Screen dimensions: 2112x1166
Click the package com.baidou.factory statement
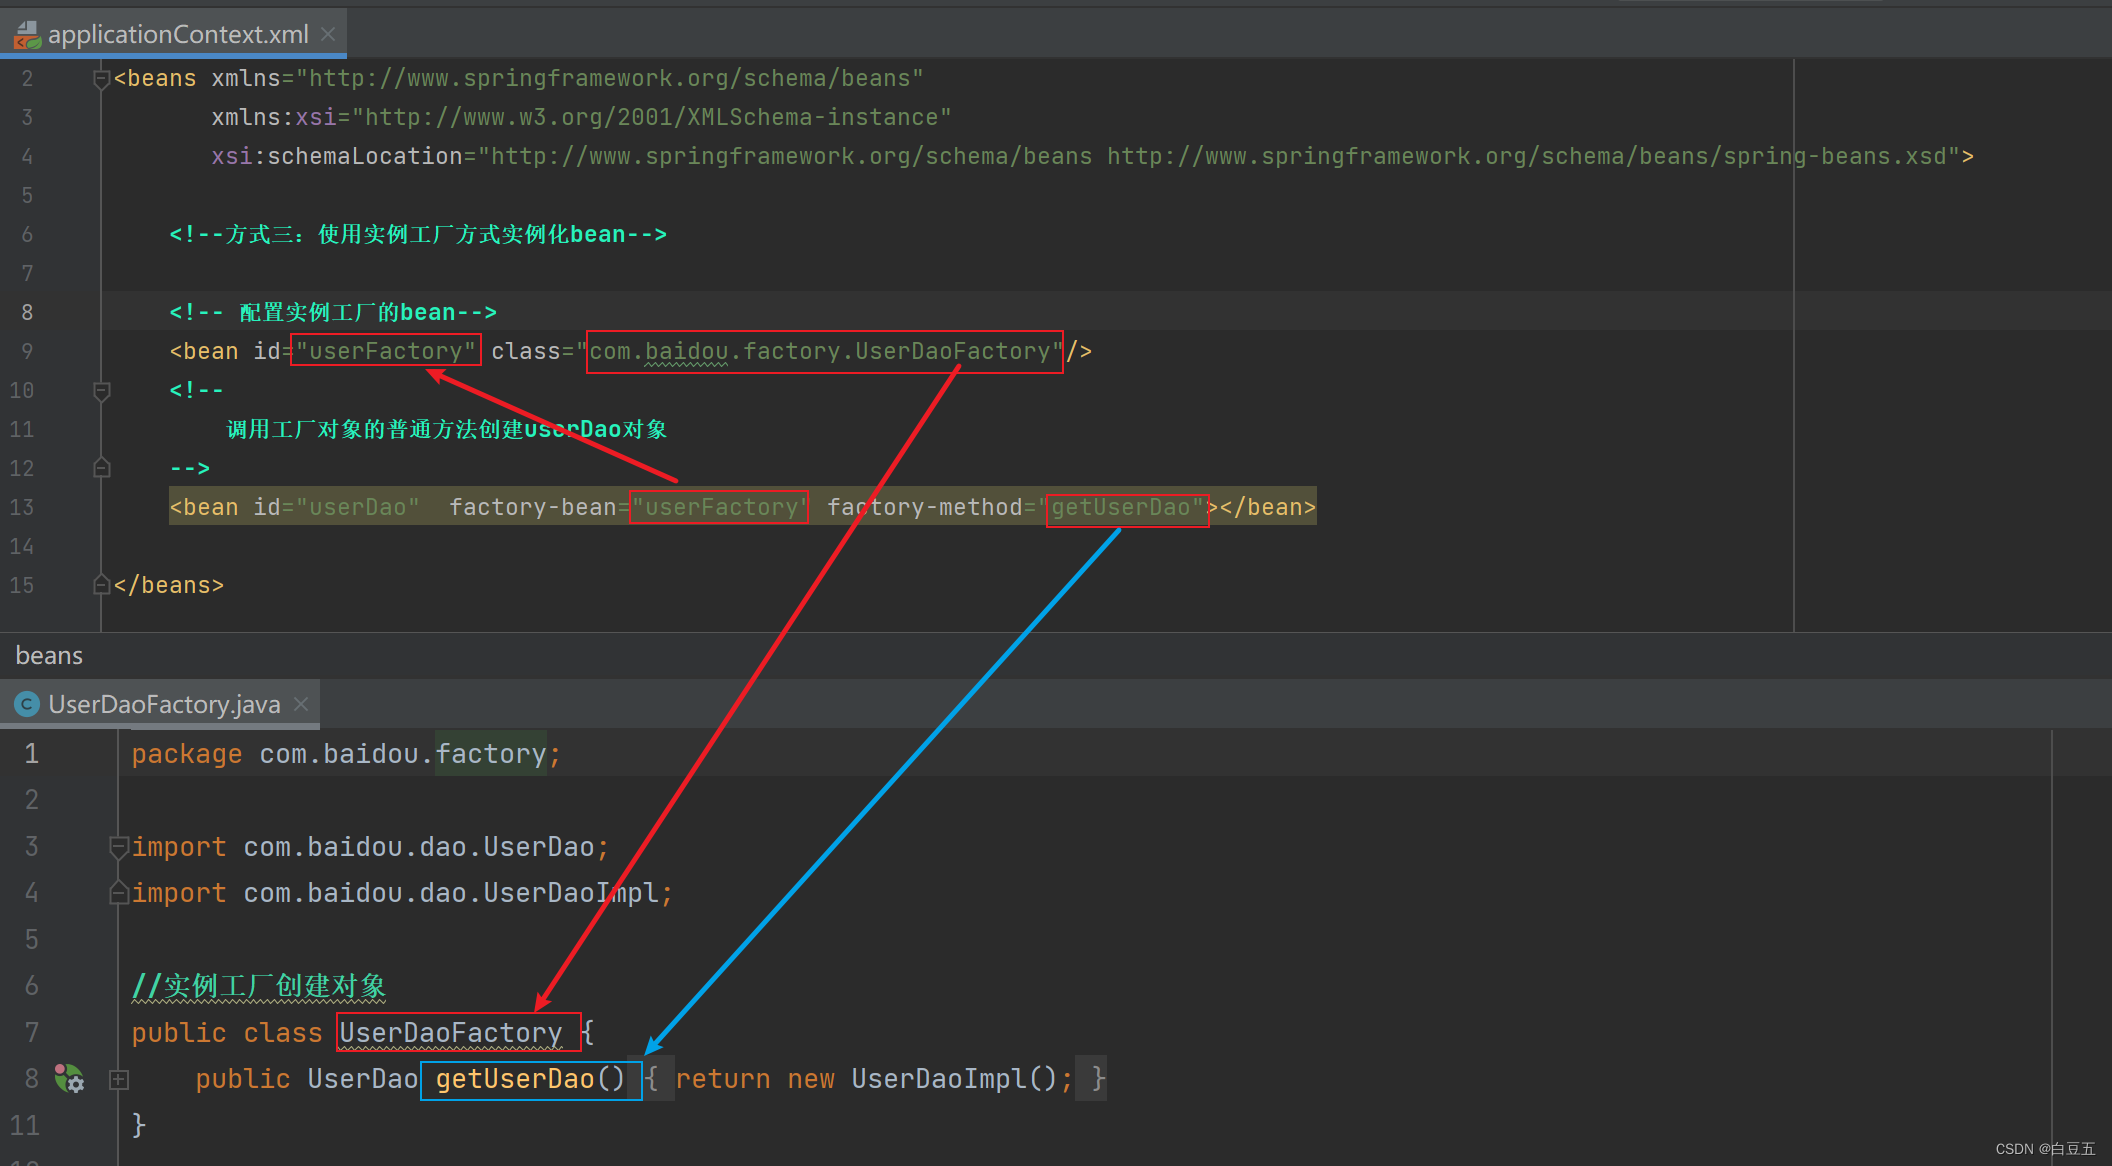346,754
